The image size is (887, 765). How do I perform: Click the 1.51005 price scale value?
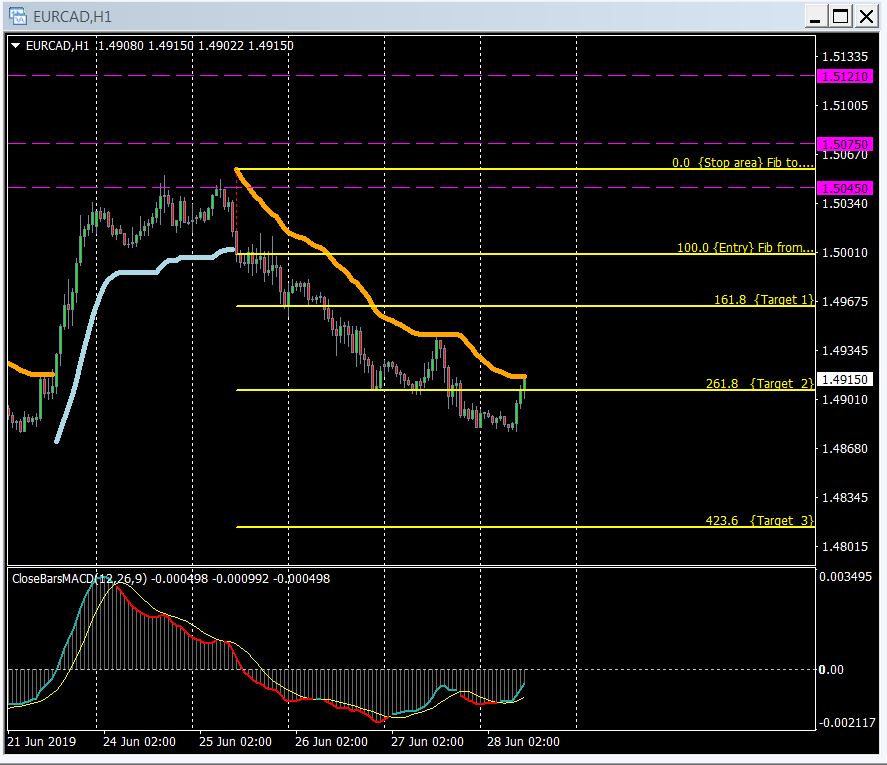[x=845, y=105]
